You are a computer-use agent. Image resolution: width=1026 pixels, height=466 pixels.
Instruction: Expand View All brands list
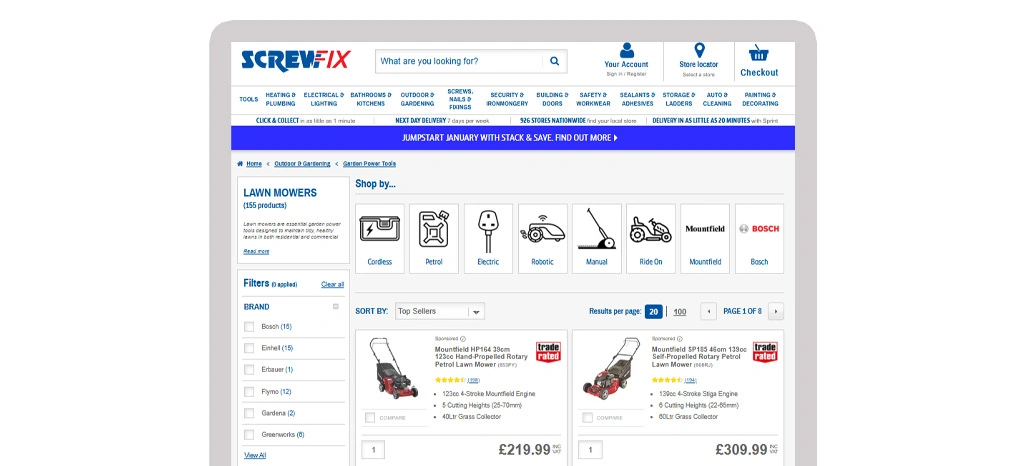(255, 455)
